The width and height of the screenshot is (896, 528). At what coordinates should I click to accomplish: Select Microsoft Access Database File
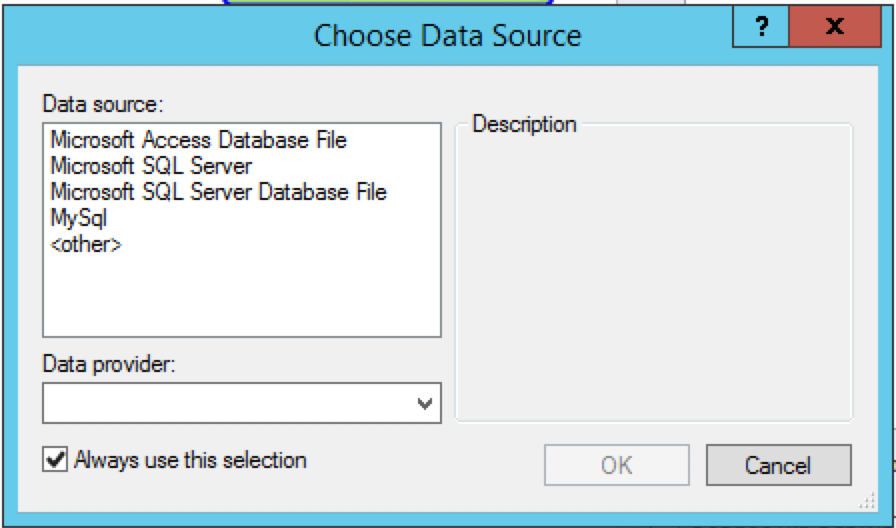[x=198, y=139]
